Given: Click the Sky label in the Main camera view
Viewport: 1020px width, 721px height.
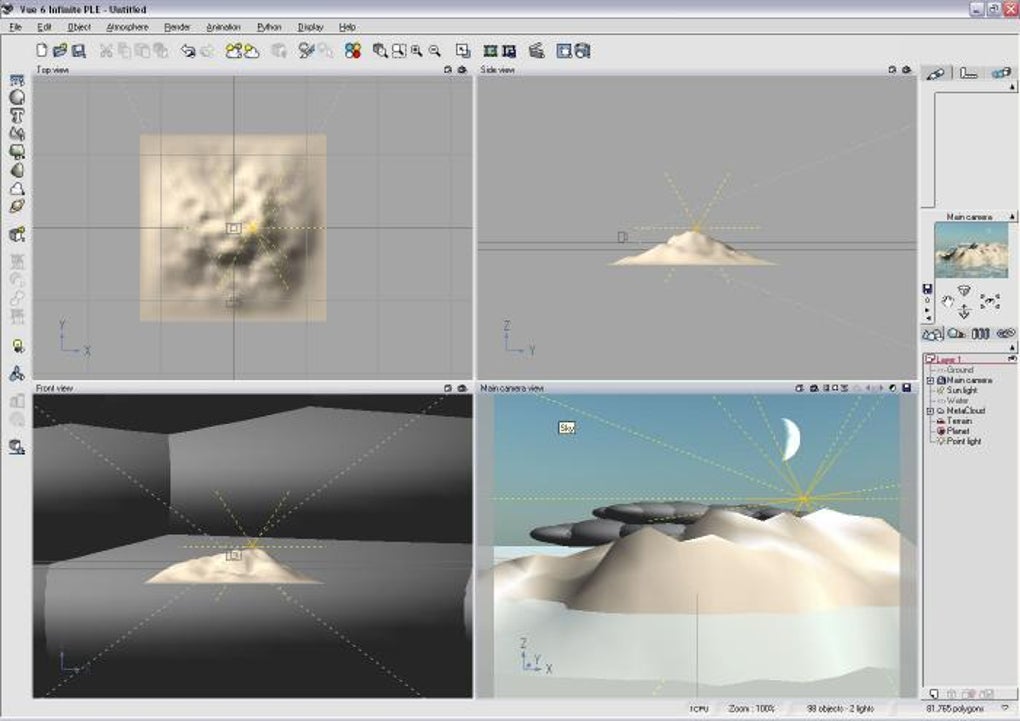Looking at the screenshot, I should click(x=566, y=426).
